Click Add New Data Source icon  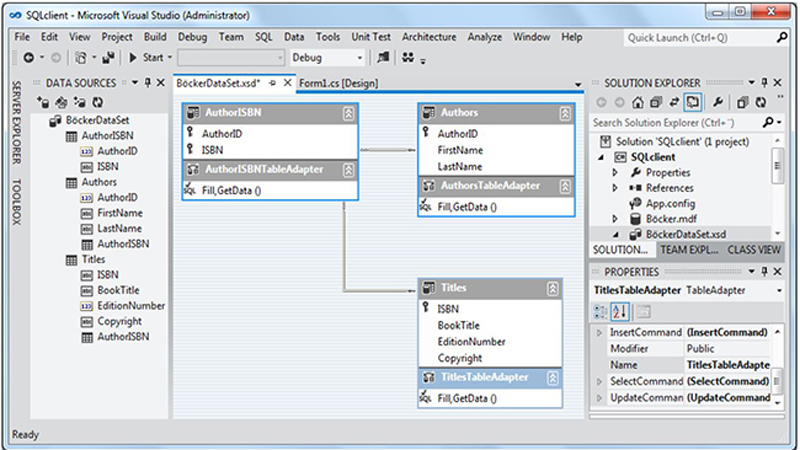[43, 102]
